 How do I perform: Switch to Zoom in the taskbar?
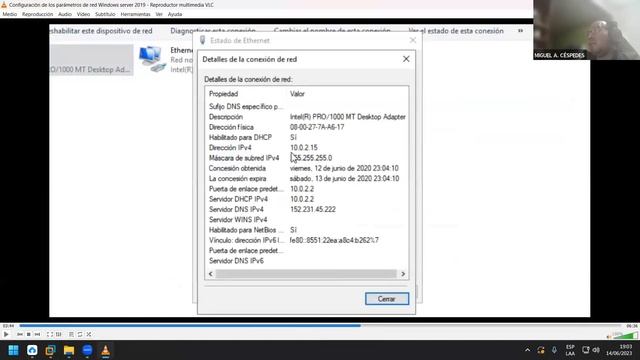point(87,350)
